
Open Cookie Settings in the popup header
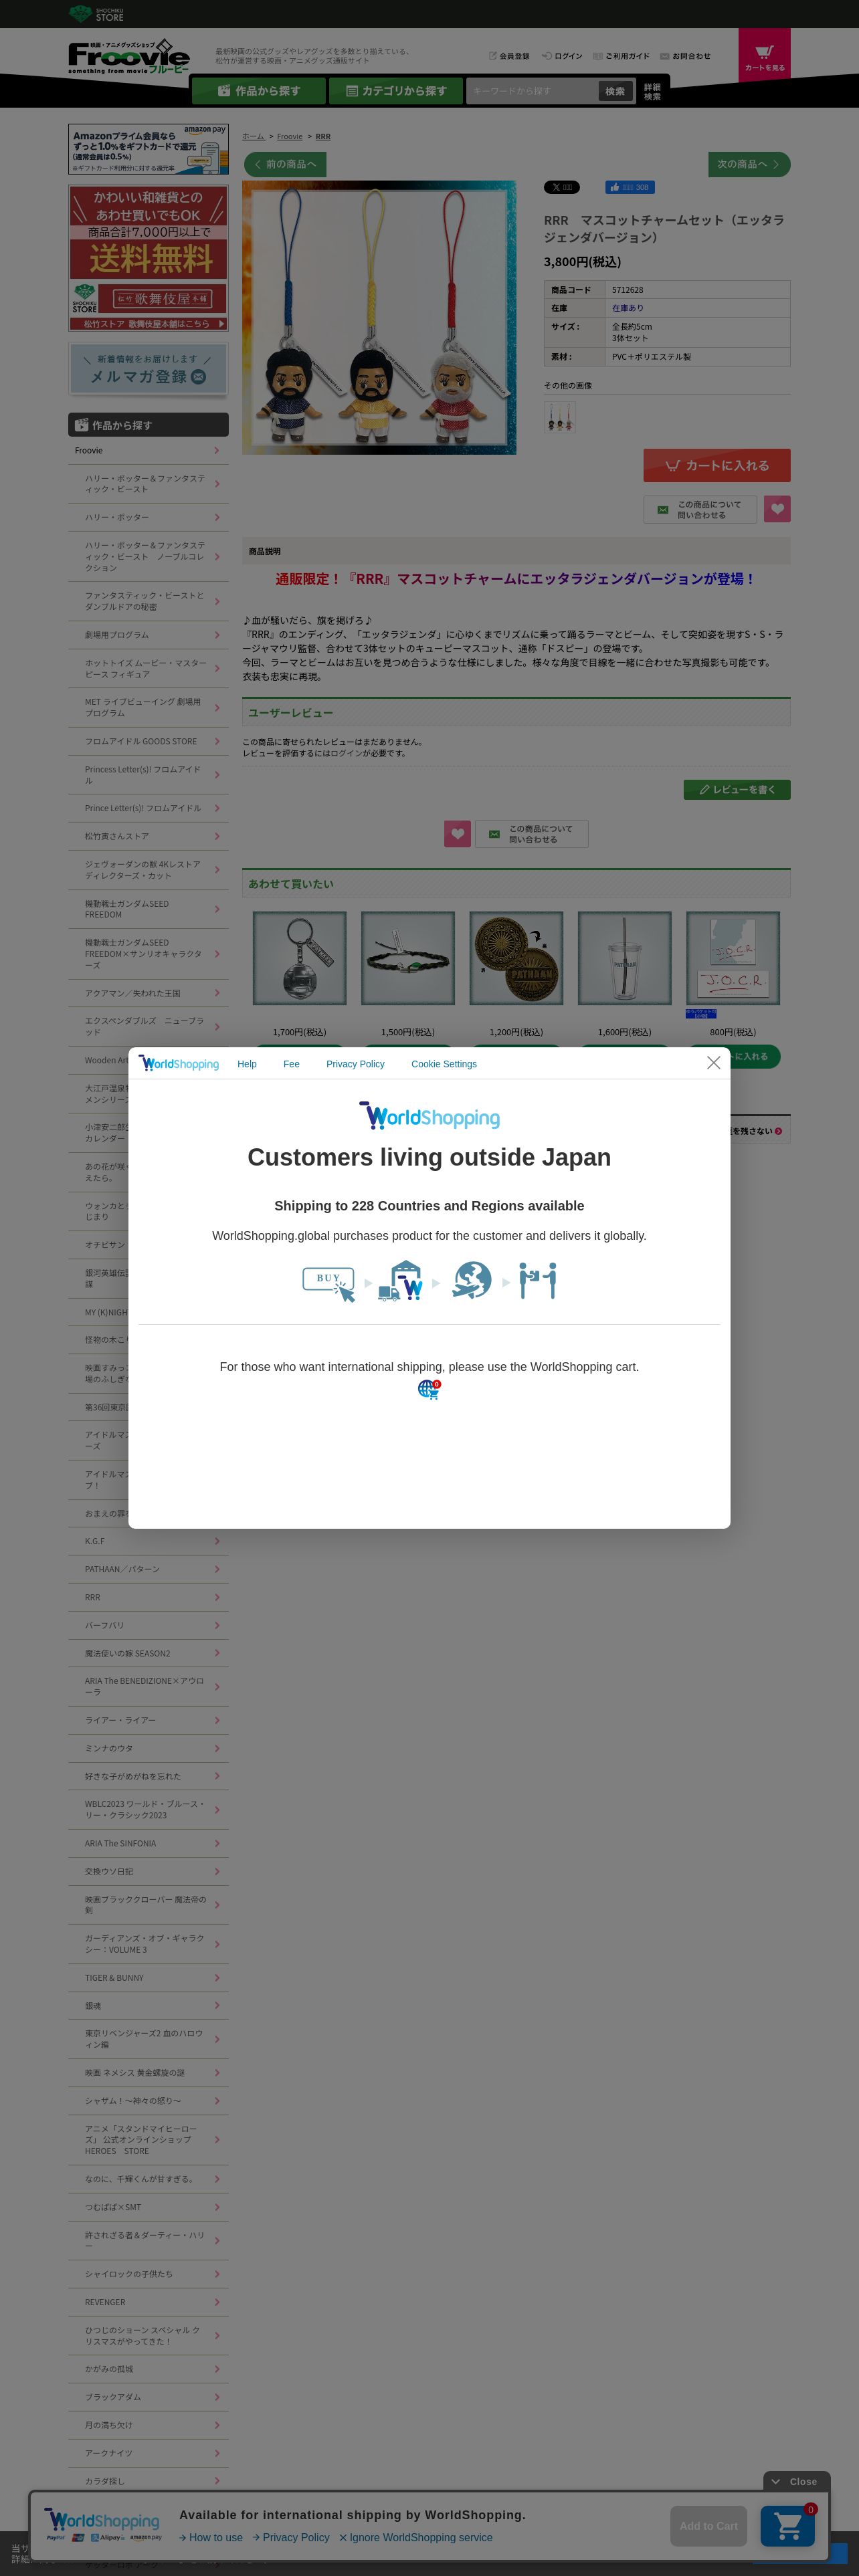[444, 1064]
